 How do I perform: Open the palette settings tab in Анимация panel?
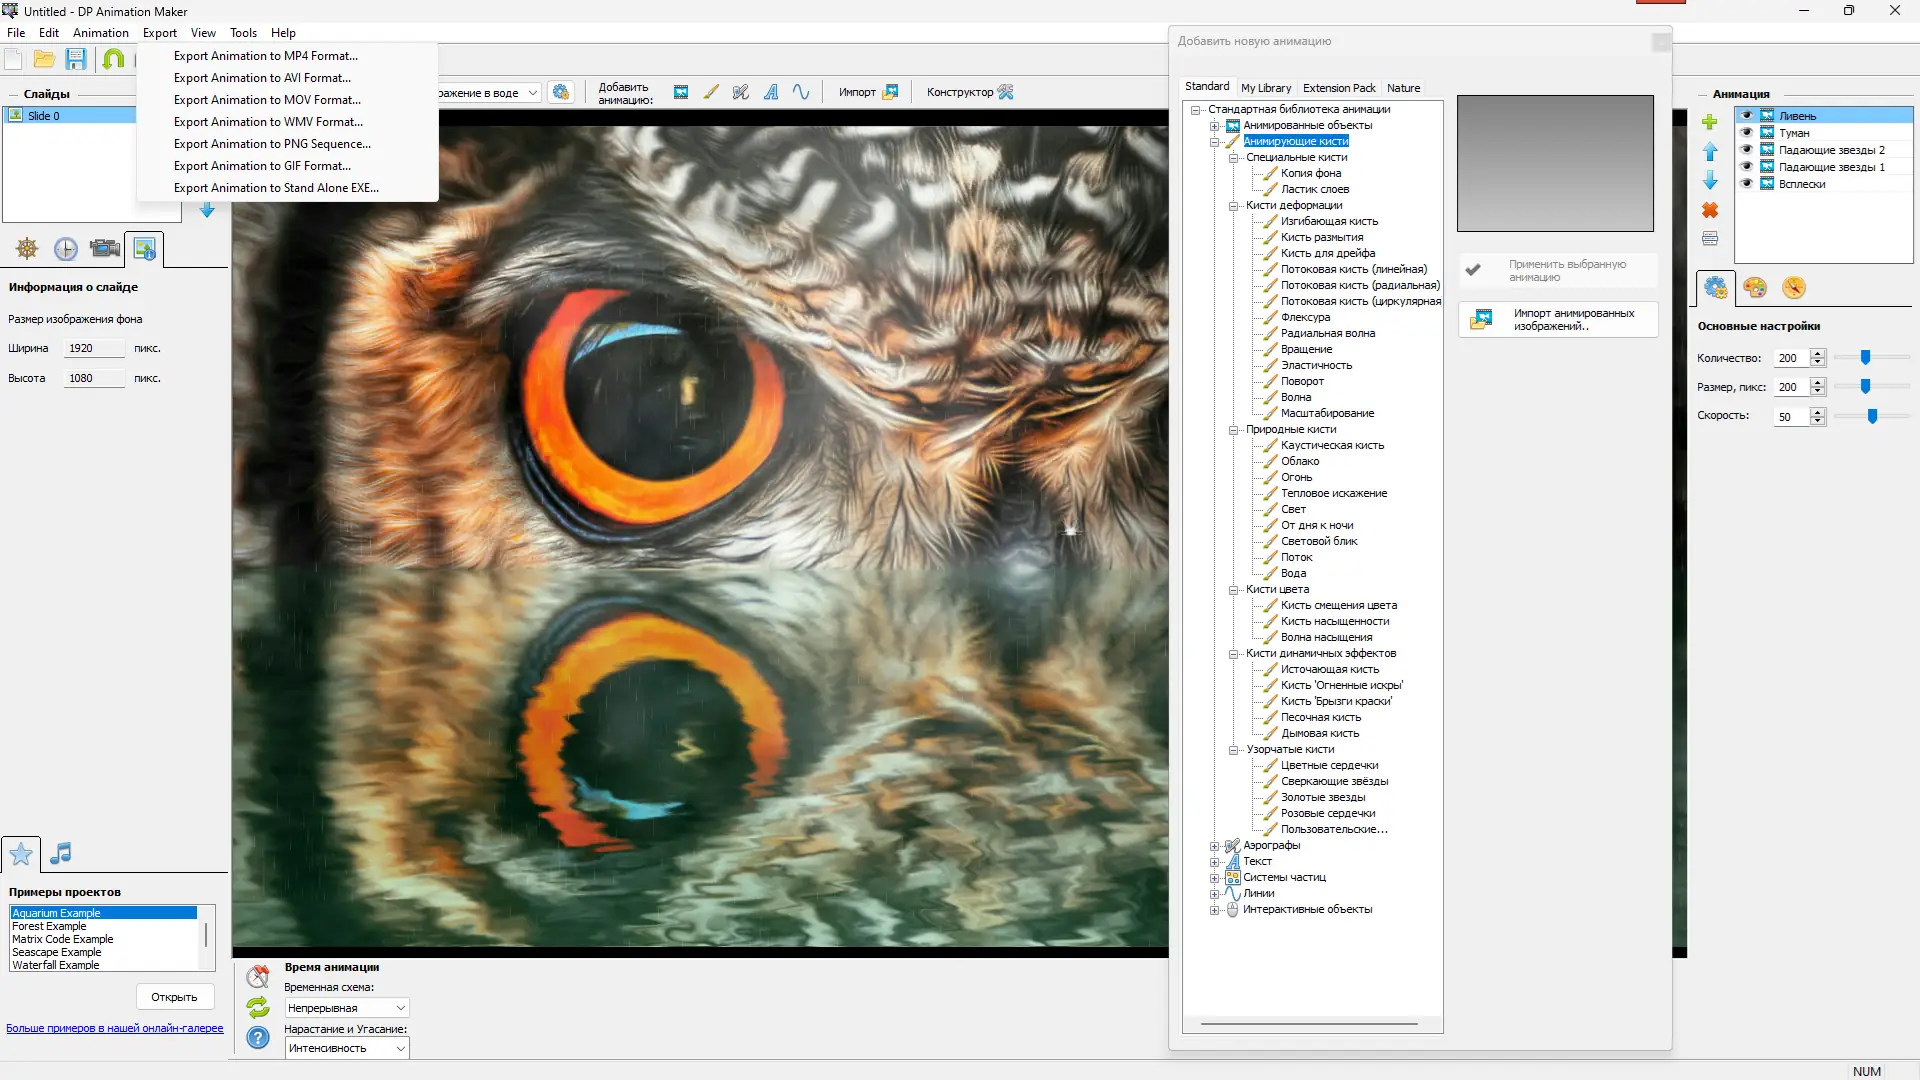(1755, 288)
